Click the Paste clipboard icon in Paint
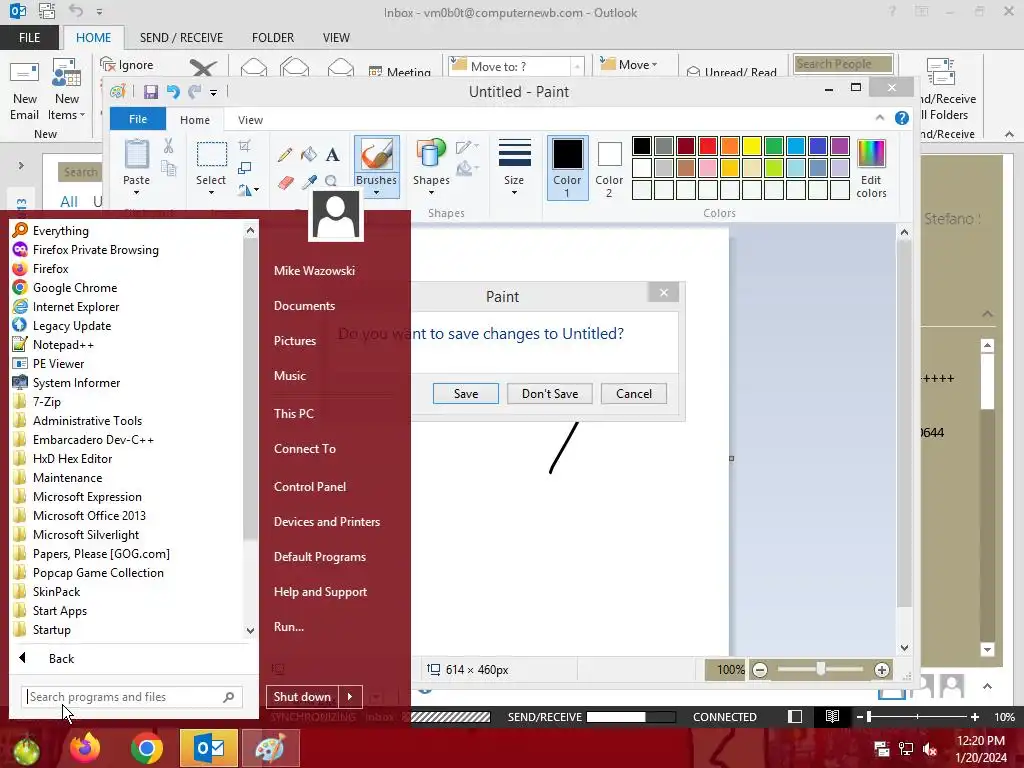The width and height of the screenshot is (1024, 768). click(x=136, y=155)
